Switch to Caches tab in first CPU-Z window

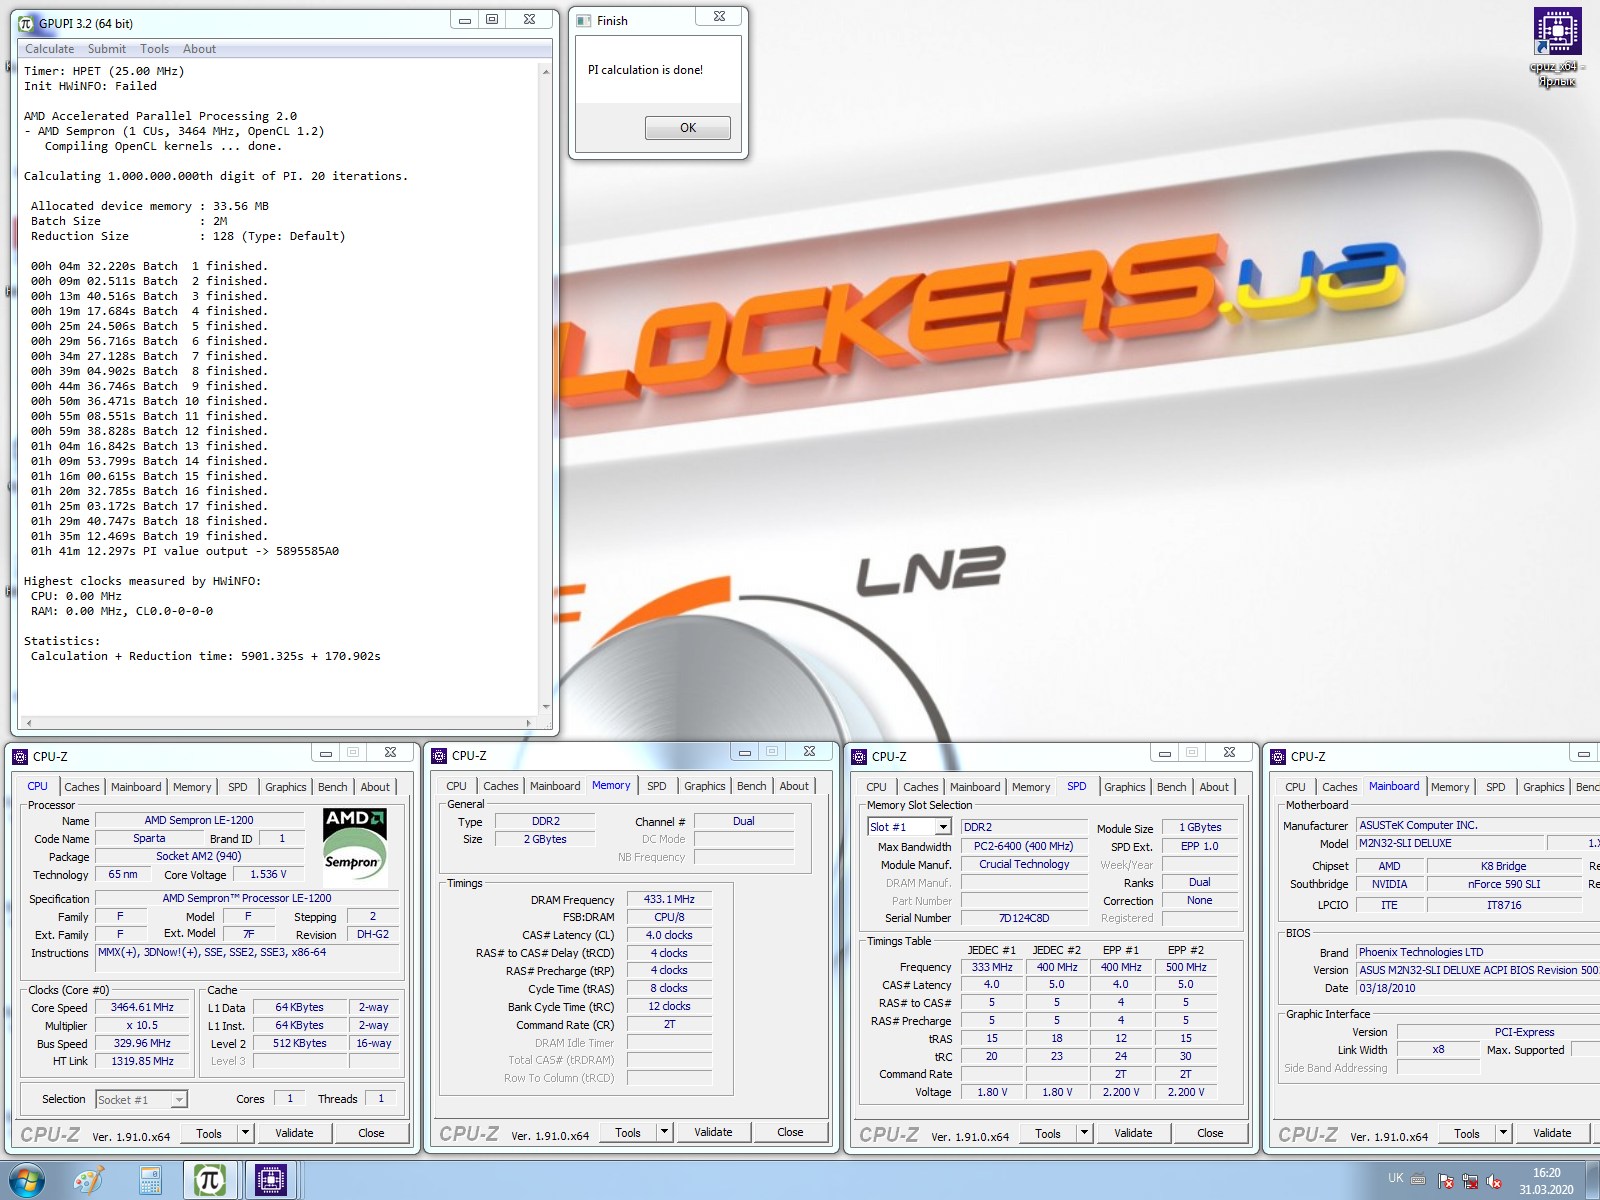point(82,787)
